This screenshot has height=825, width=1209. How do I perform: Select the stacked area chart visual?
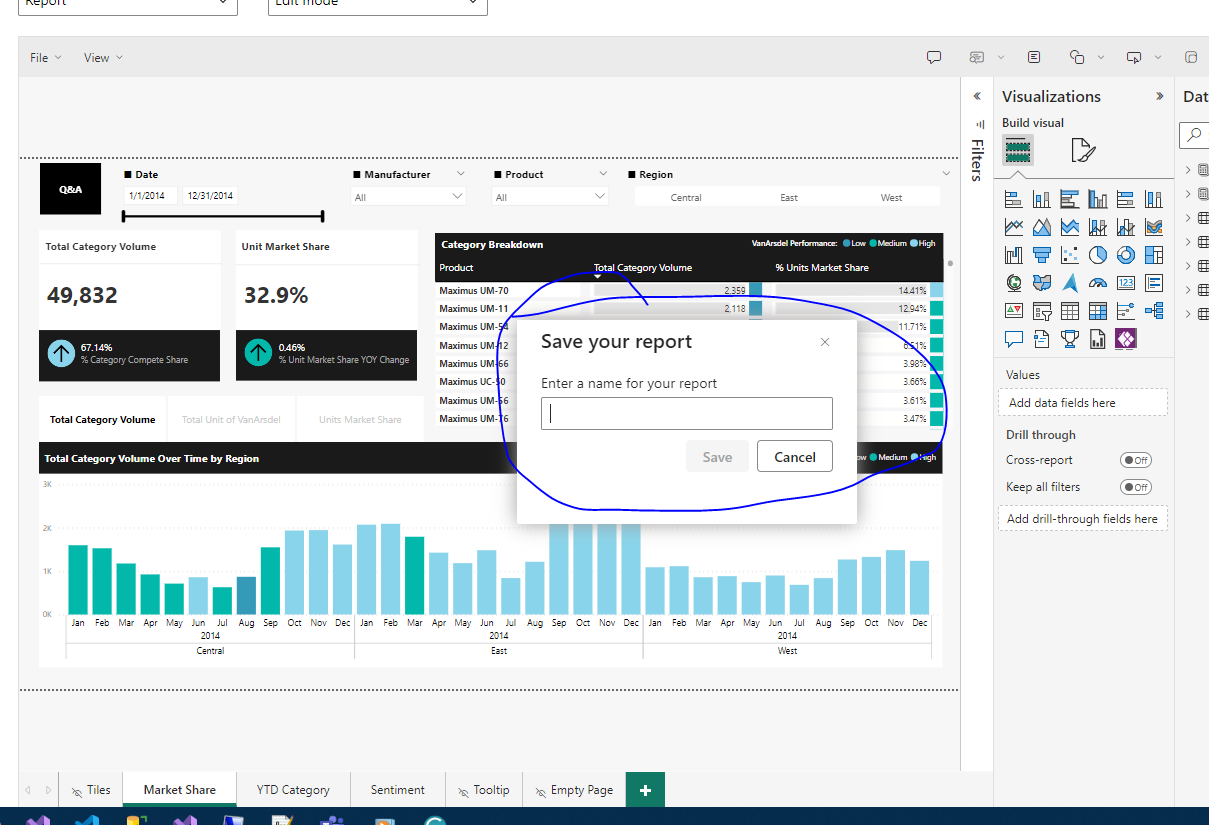tap(1069, 227)
